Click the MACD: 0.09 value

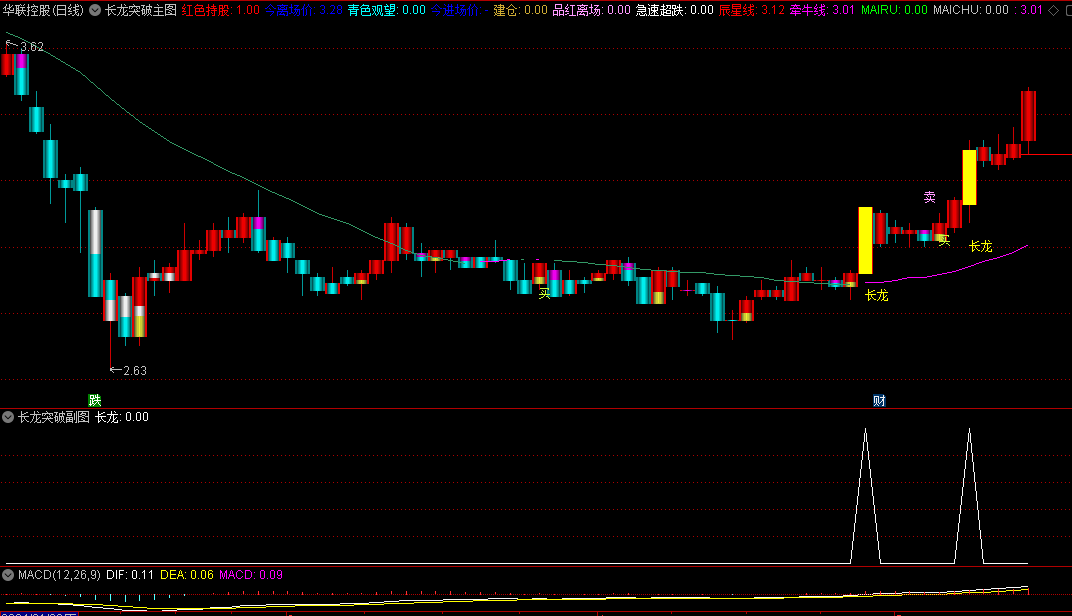click(251, 575)
